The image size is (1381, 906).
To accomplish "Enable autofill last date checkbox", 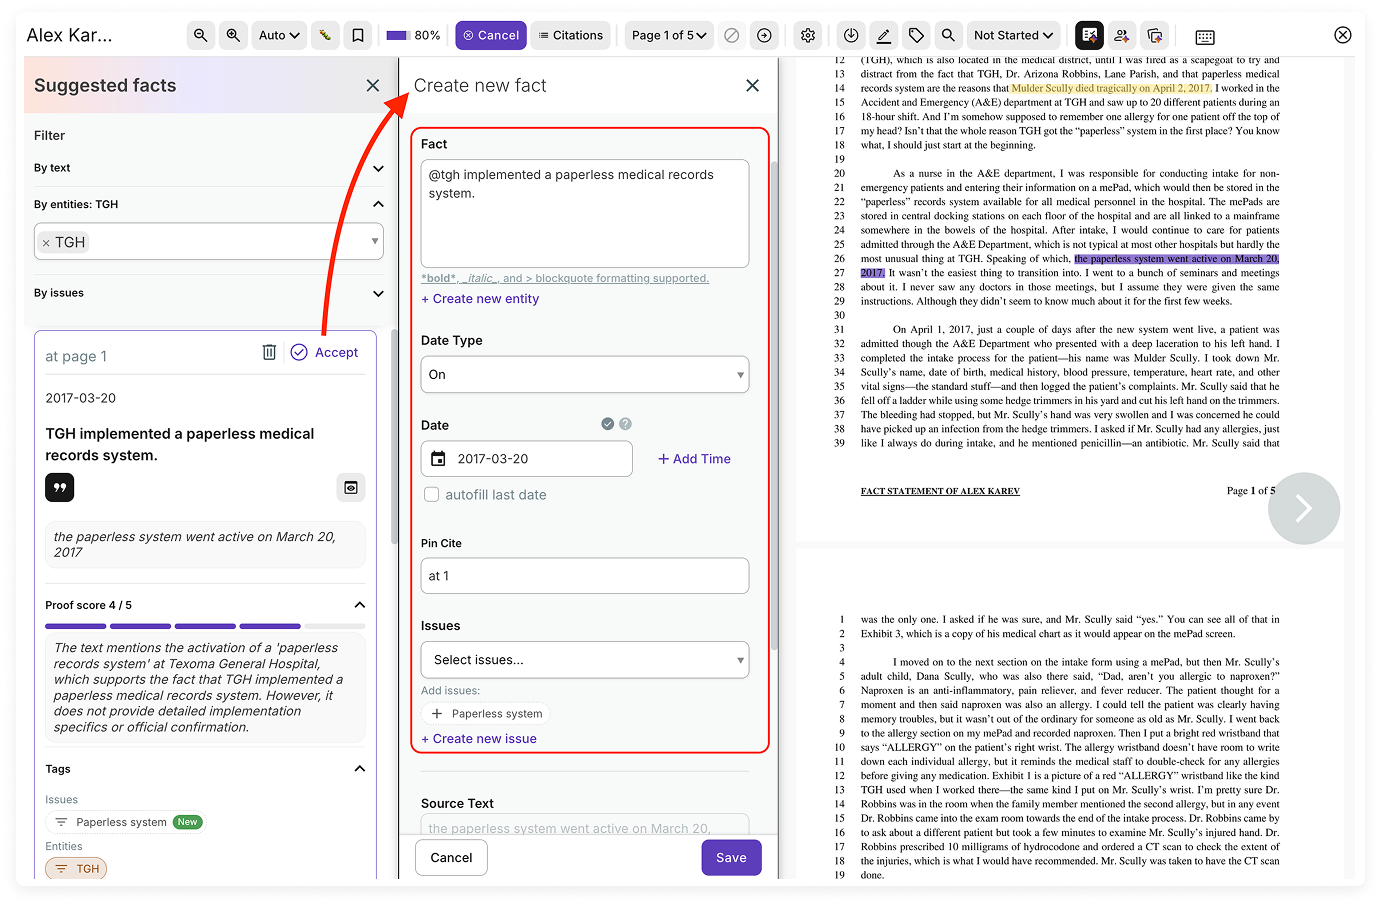I will coord(432,494).
